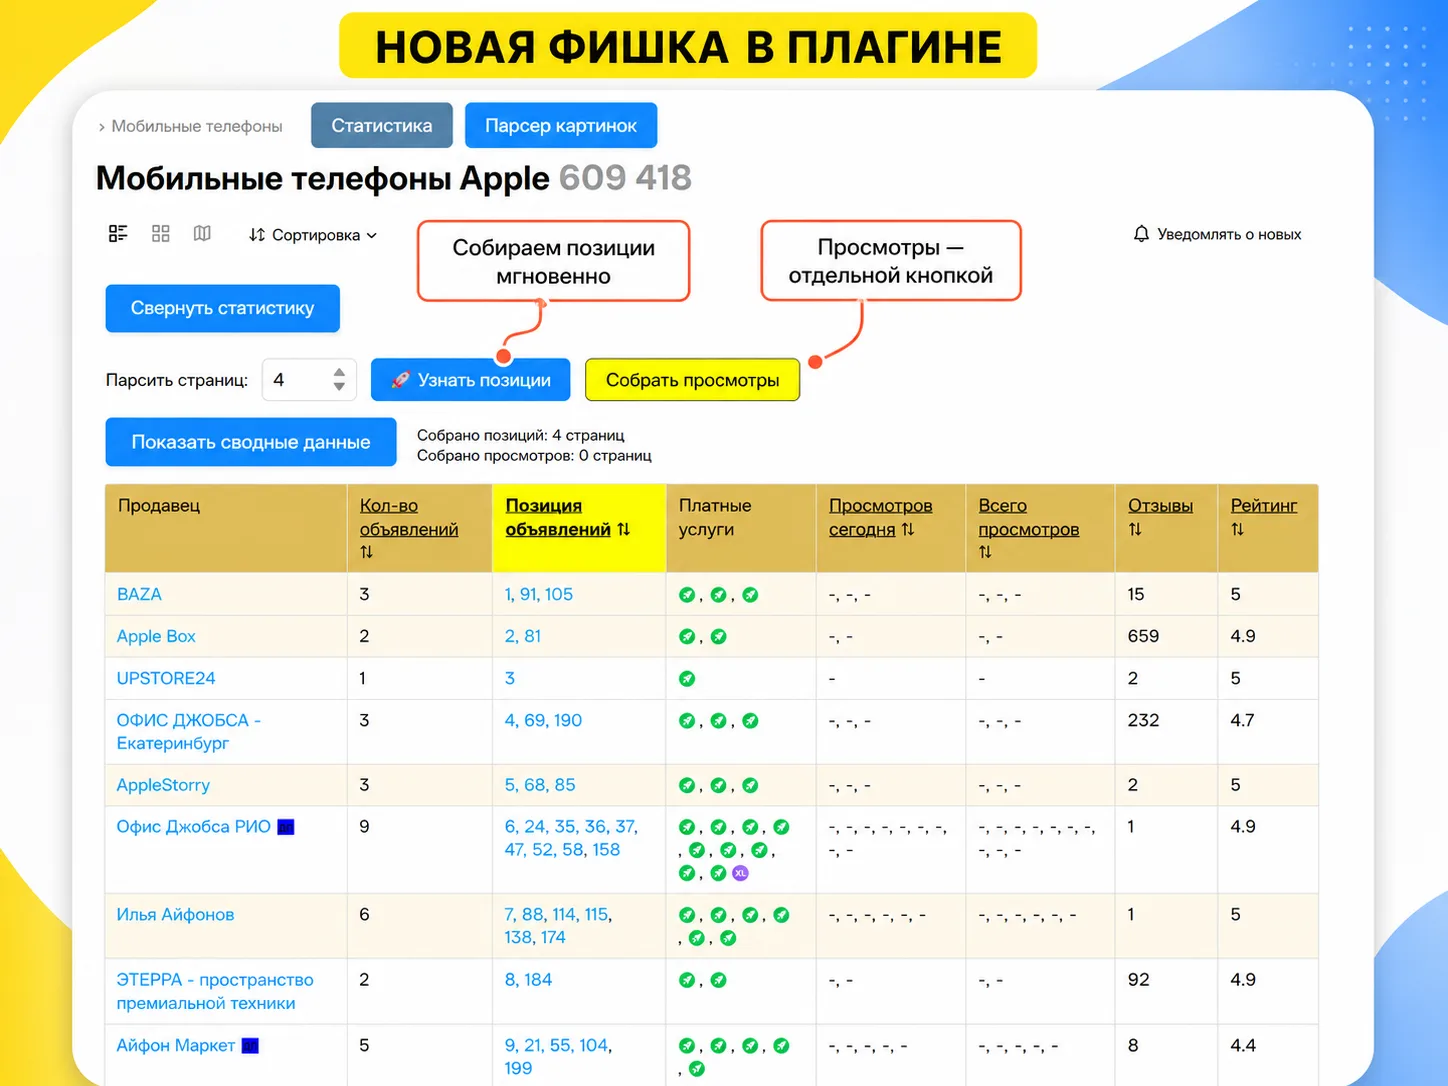The width and height of the screenshot is (1448, 1086).
Task: Open seller ЭТЕРРА link
Action: pos(215,992)
